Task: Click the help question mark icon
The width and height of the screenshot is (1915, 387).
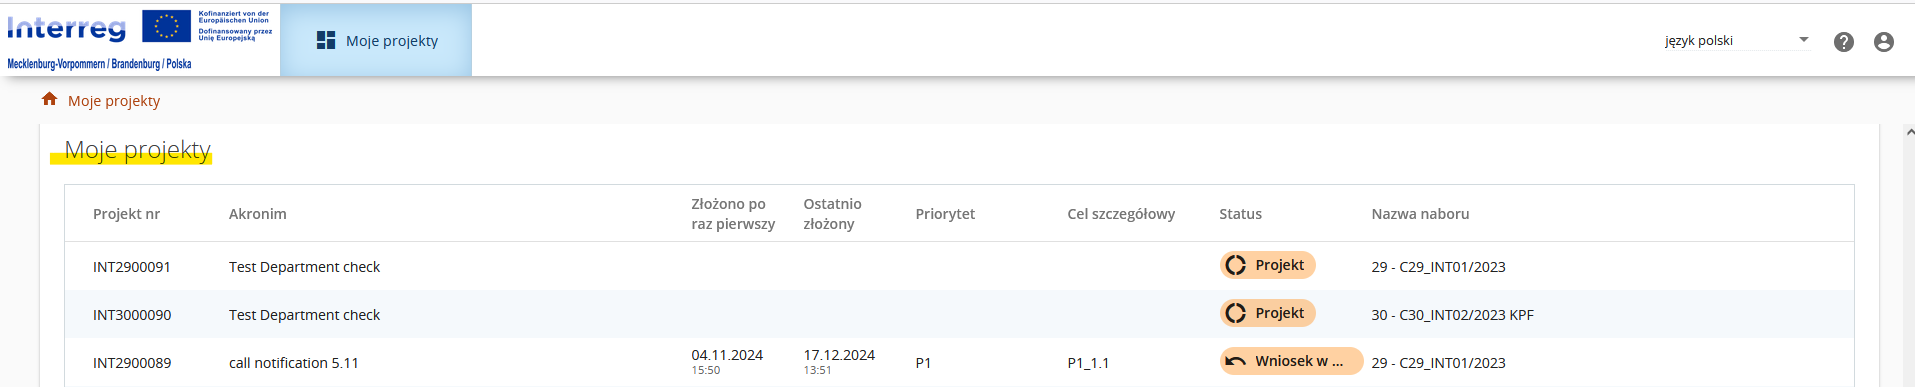Action: [x=1844, y=42]
